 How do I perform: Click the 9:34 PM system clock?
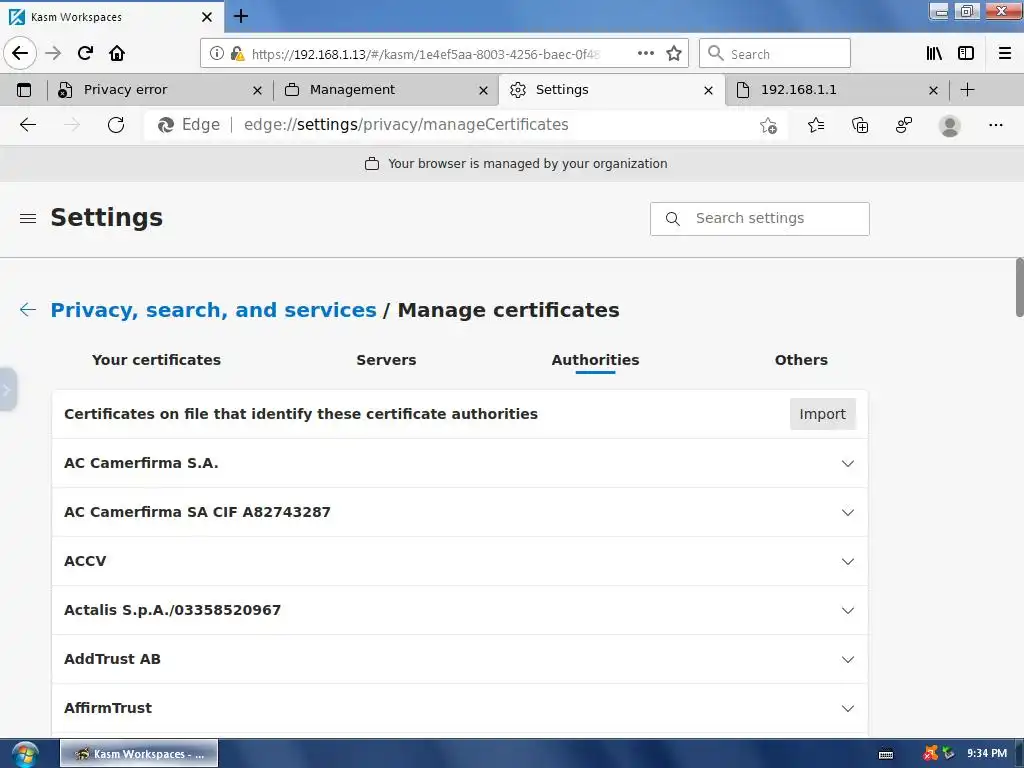987,754
